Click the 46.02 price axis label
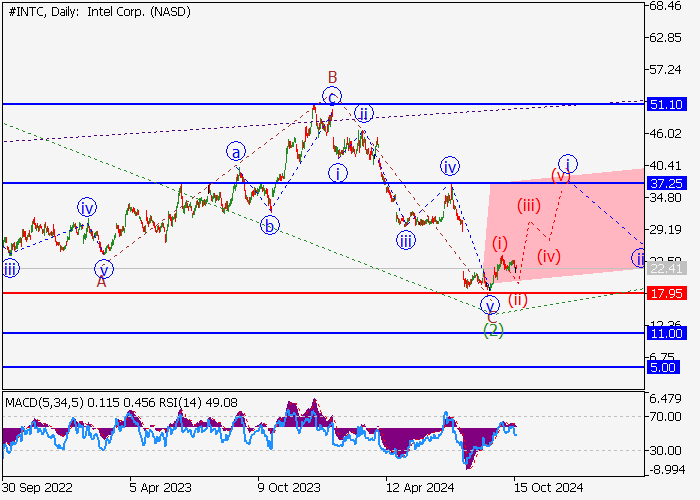Viewport: 700px width, 500px height. click(x=665, y=133)
